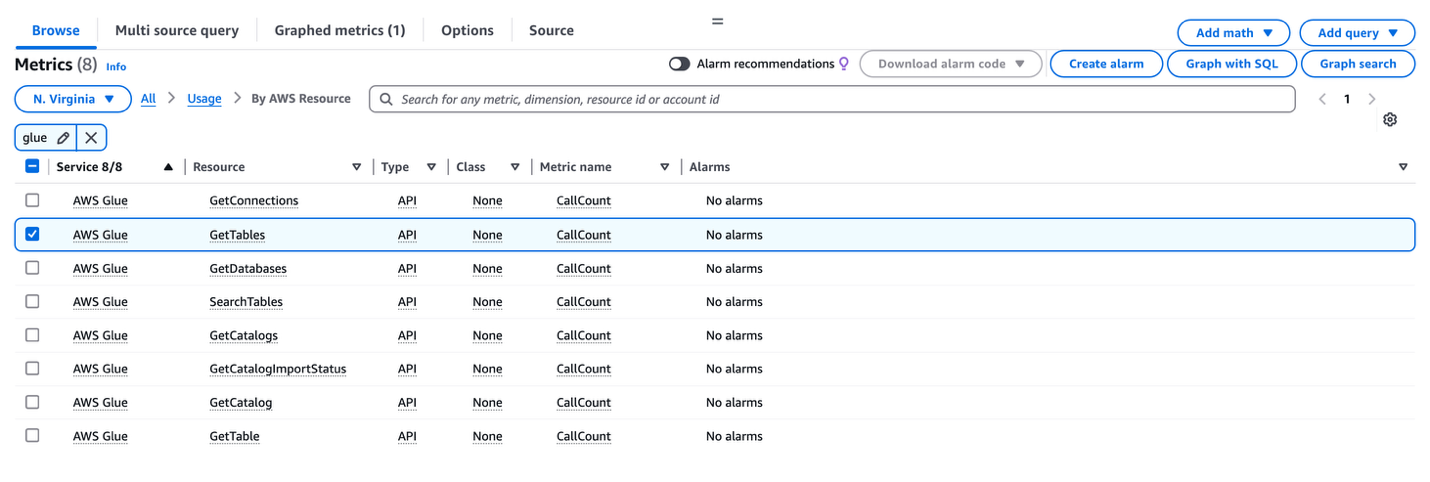The image size is (1430, 482).
Task: Uncheck the GetTables row checkbox
Action: pyautogui.click(x=32, y=234)
